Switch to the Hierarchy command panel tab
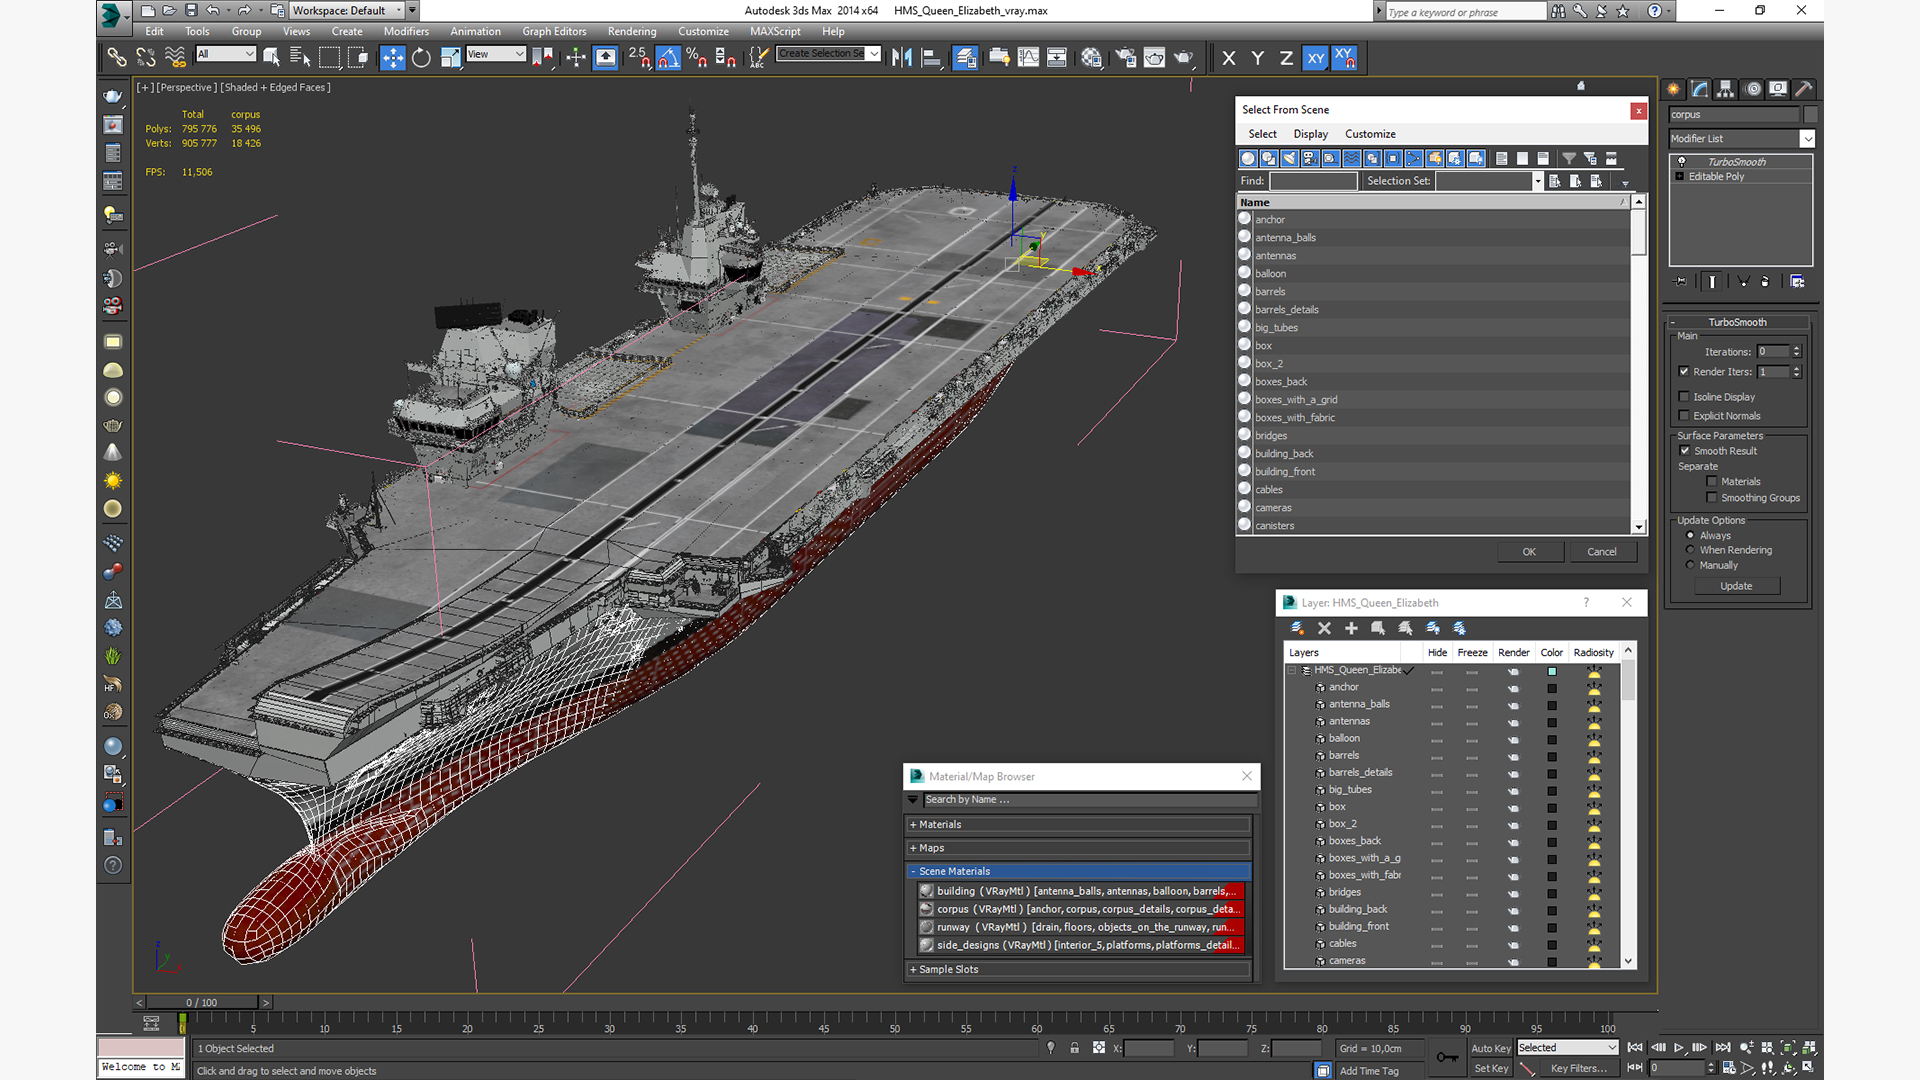Viewport: 1920px width, 1080px height. pos(1726,89)
